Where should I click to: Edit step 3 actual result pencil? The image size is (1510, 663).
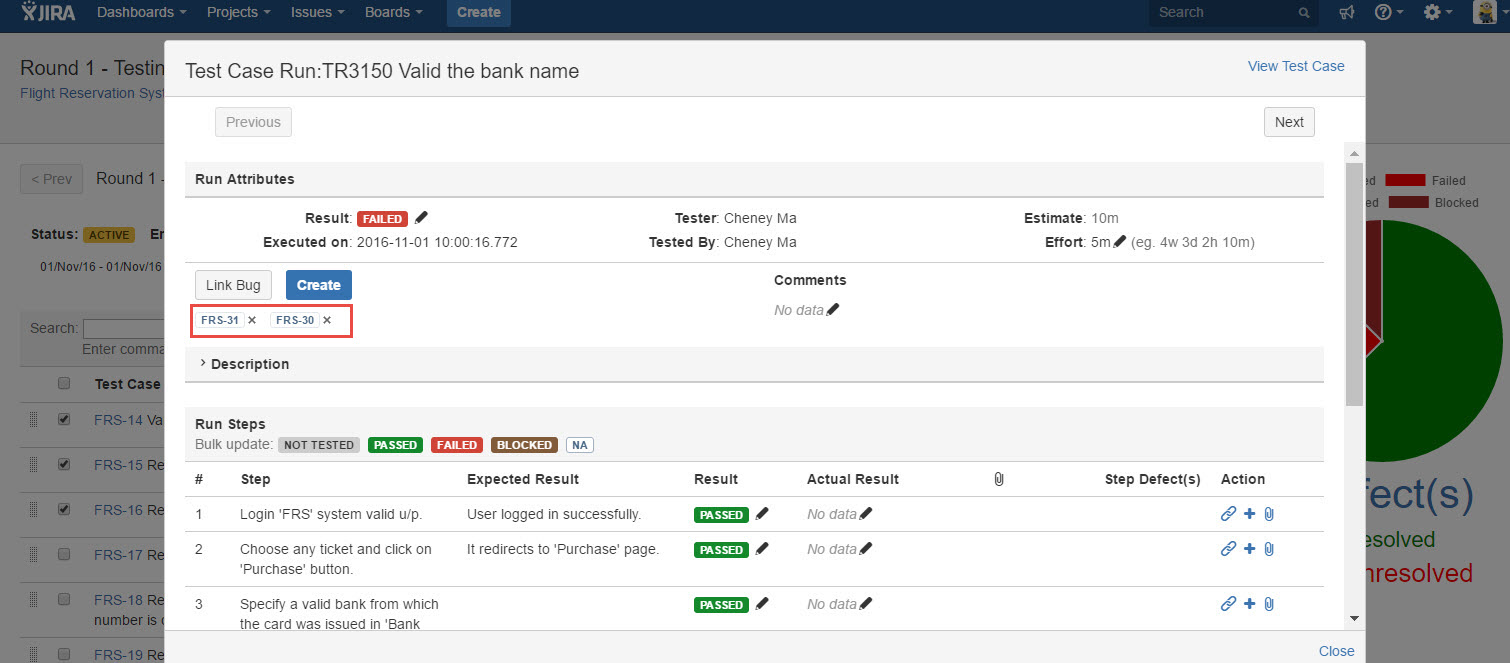tap(866, 603)
